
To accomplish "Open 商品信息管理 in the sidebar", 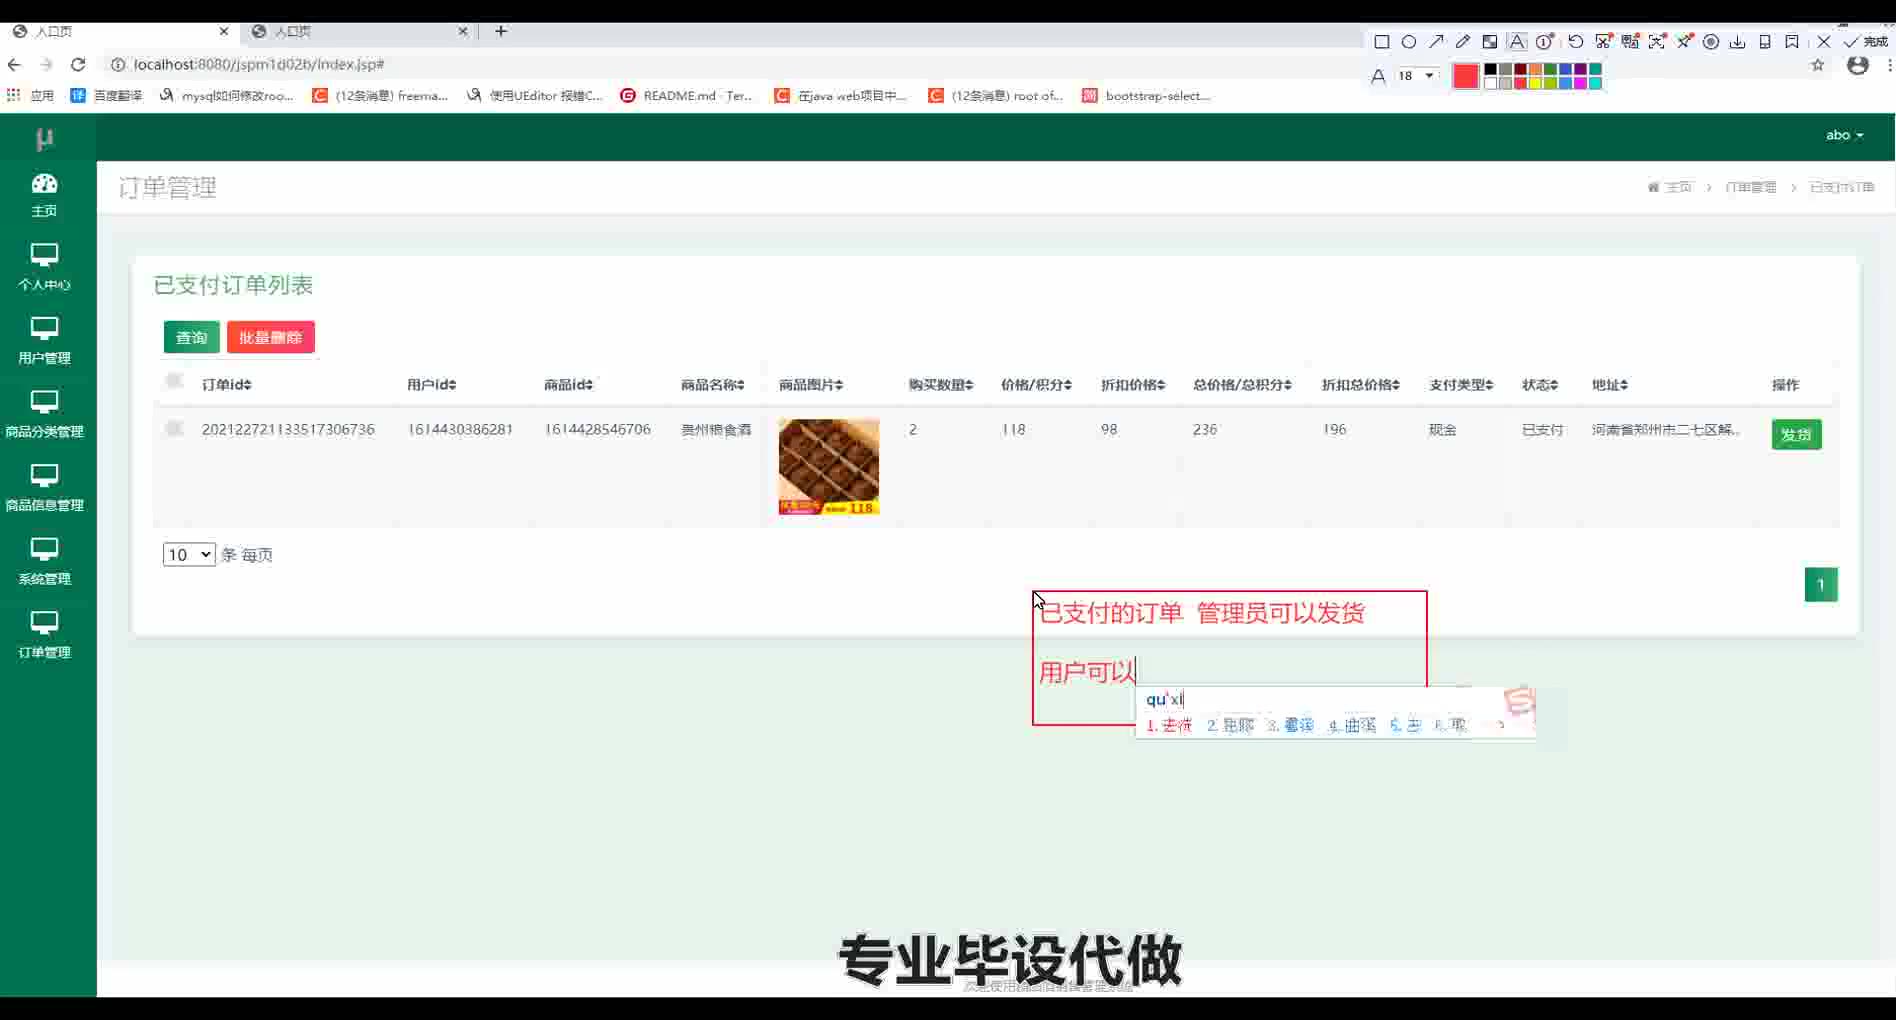I will [x=44, y=489].
